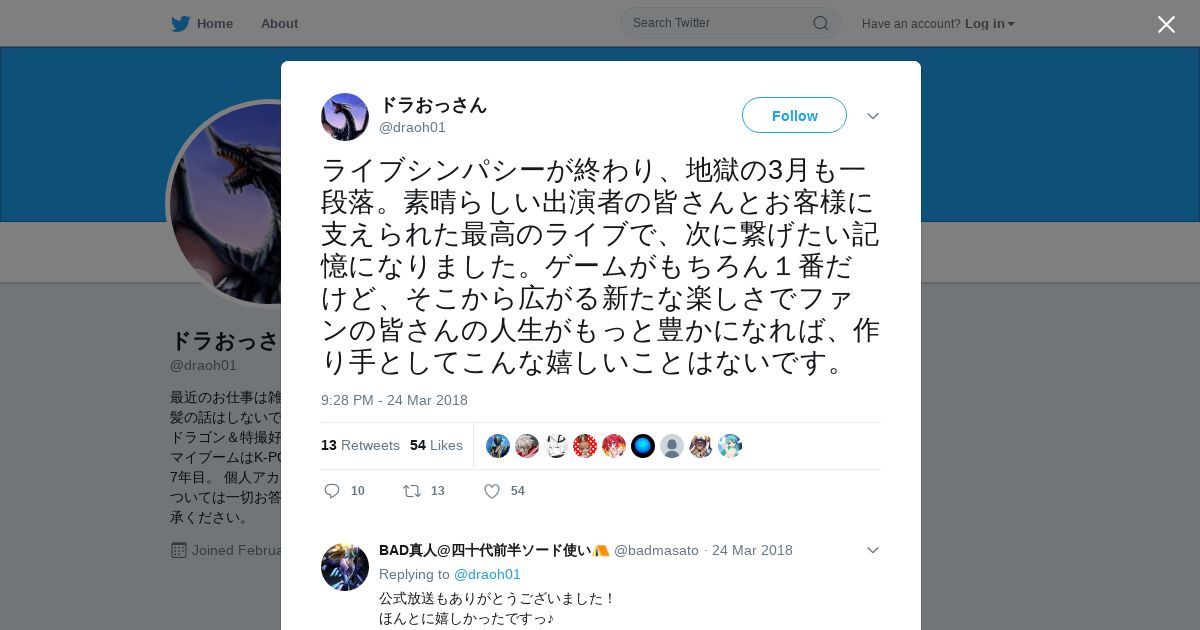The image size is (1200, 630).
Task: Open the About menu item
Action: click(x=279, y=23)
